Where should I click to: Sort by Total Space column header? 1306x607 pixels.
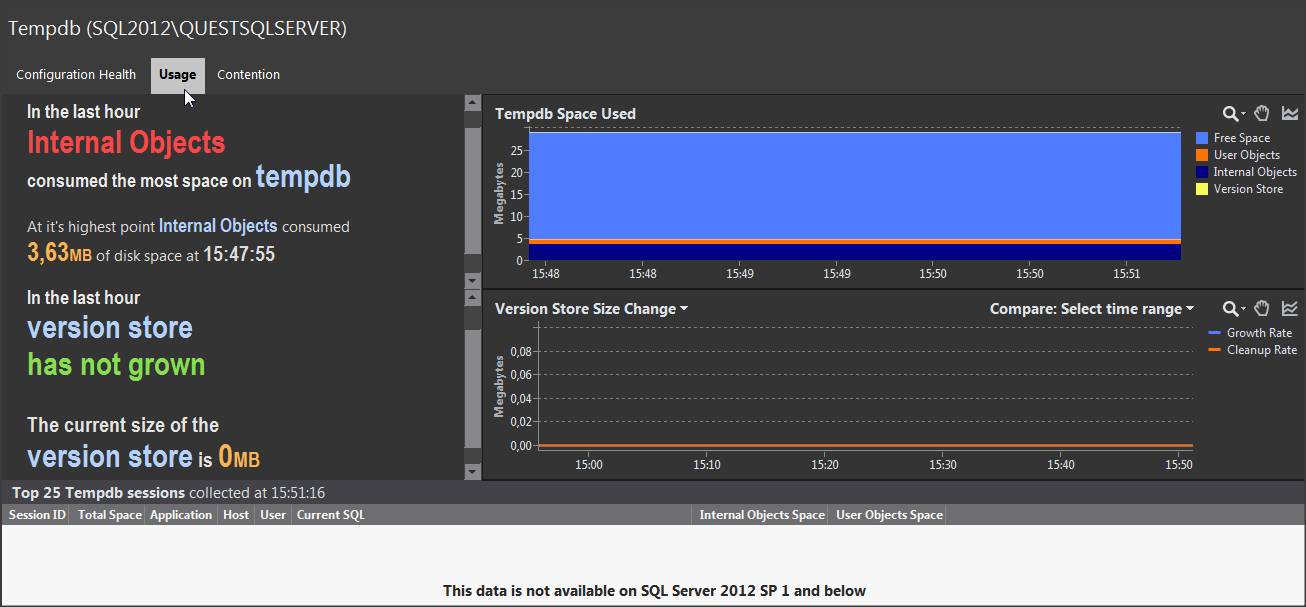click(x=110, y=515)
